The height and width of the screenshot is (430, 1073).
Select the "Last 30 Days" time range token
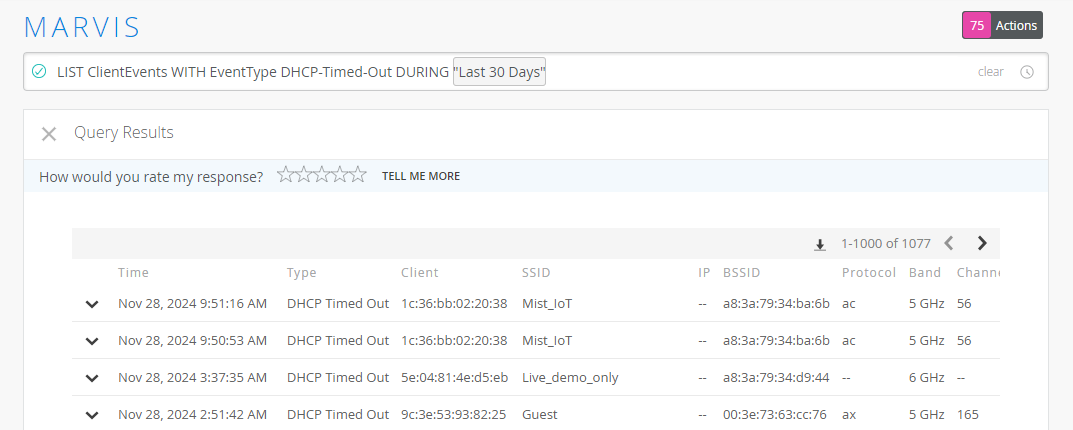[499, 72]
